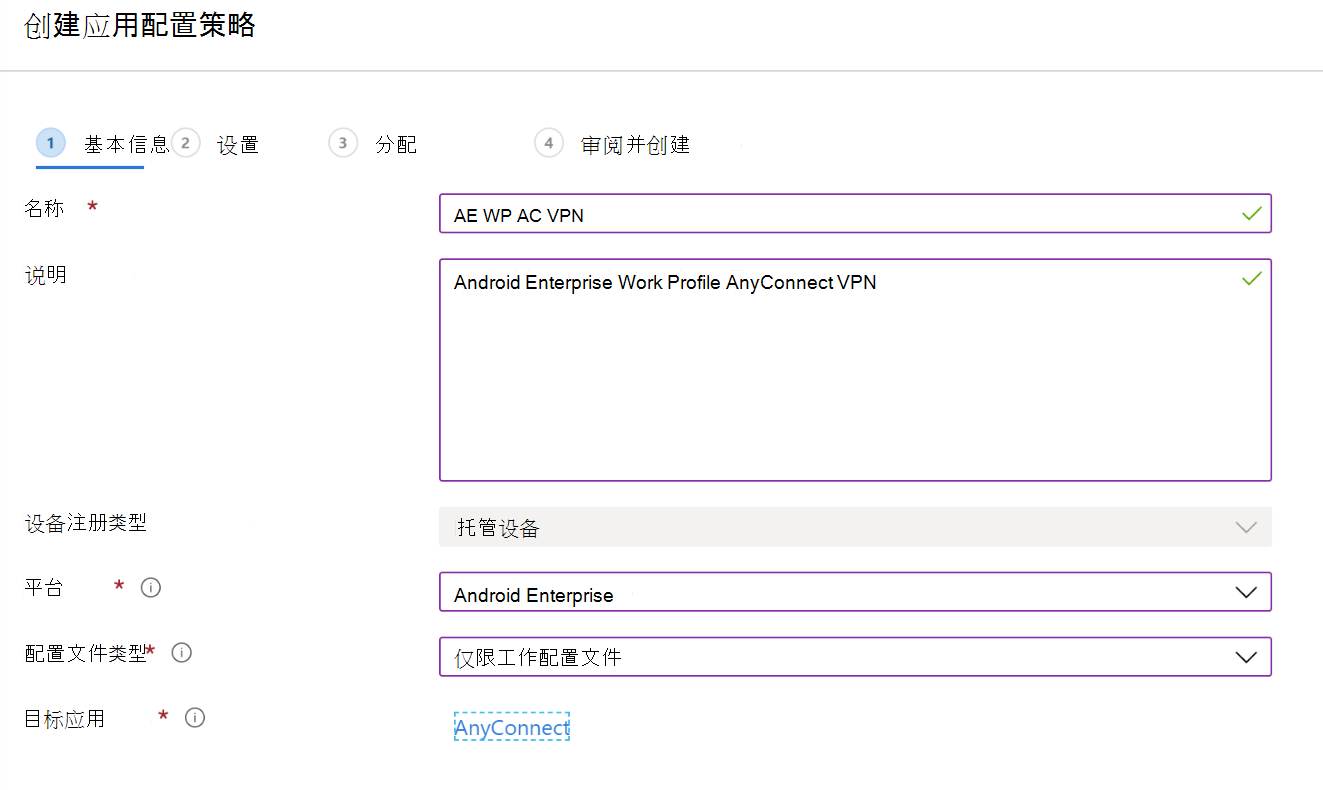Screen dimensions: 1323x790
Task: Click the step 2 circle icon
Action: (186, 144)
